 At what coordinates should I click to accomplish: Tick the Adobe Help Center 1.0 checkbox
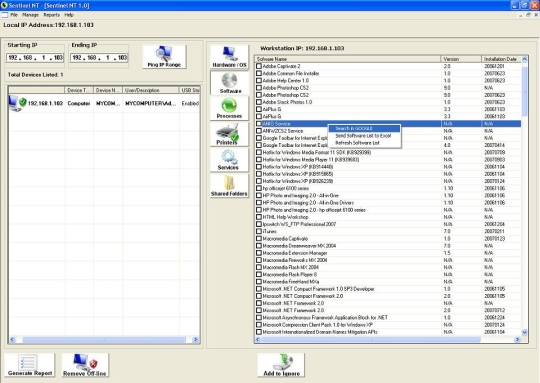click(x=259, y=81)
